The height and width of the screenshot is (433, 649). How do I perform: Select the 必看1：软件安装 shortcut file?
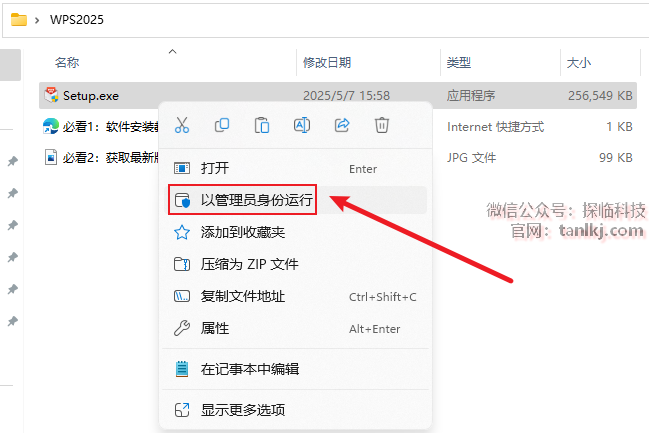pyautogui.click(x=111, y=127)
